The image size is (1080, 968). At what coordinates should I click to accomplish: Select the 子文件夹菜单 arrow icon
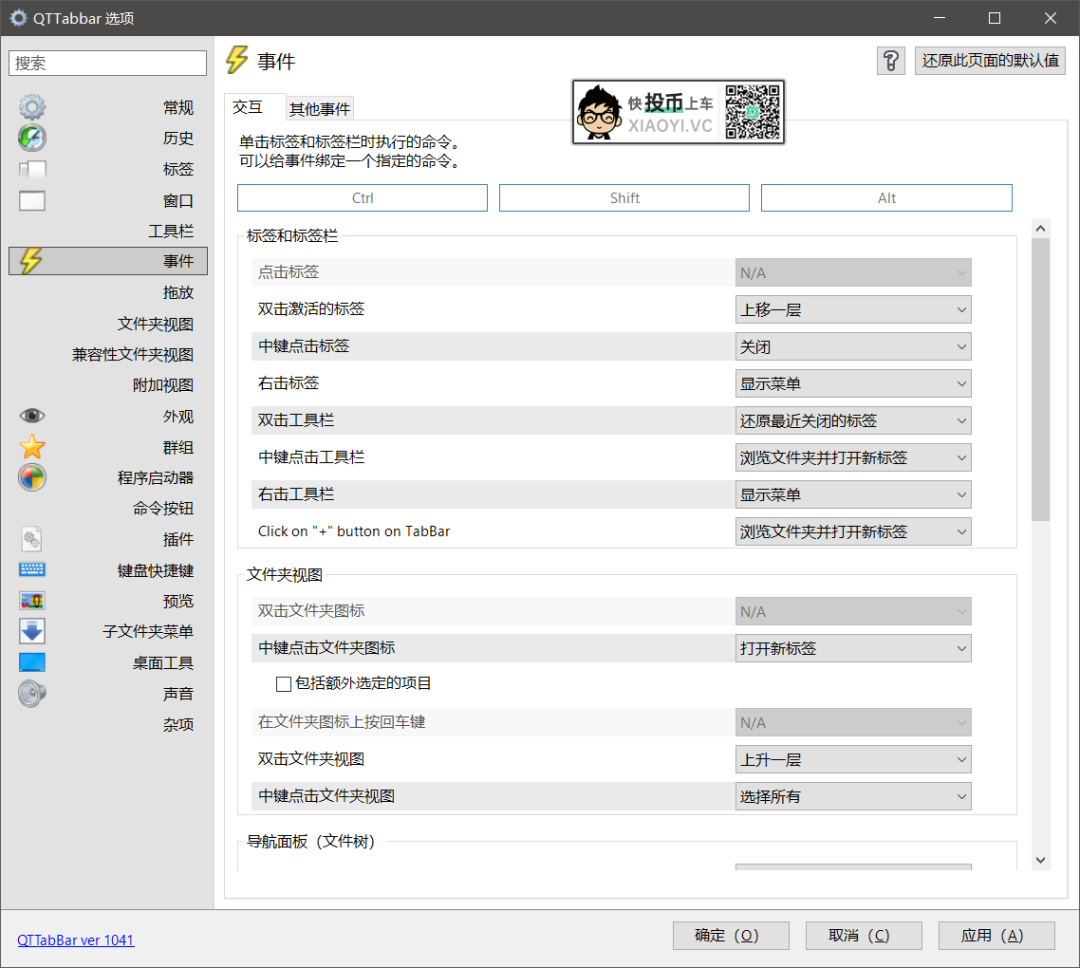33,632
